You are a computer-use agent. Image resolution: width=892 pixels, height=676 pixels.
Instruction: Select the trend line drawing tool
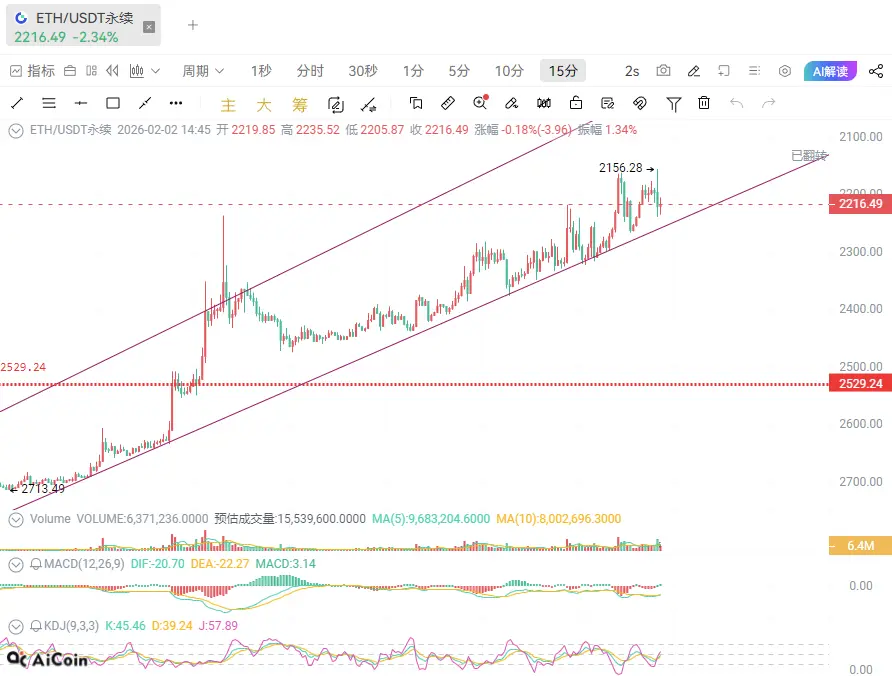pos(17,103)
